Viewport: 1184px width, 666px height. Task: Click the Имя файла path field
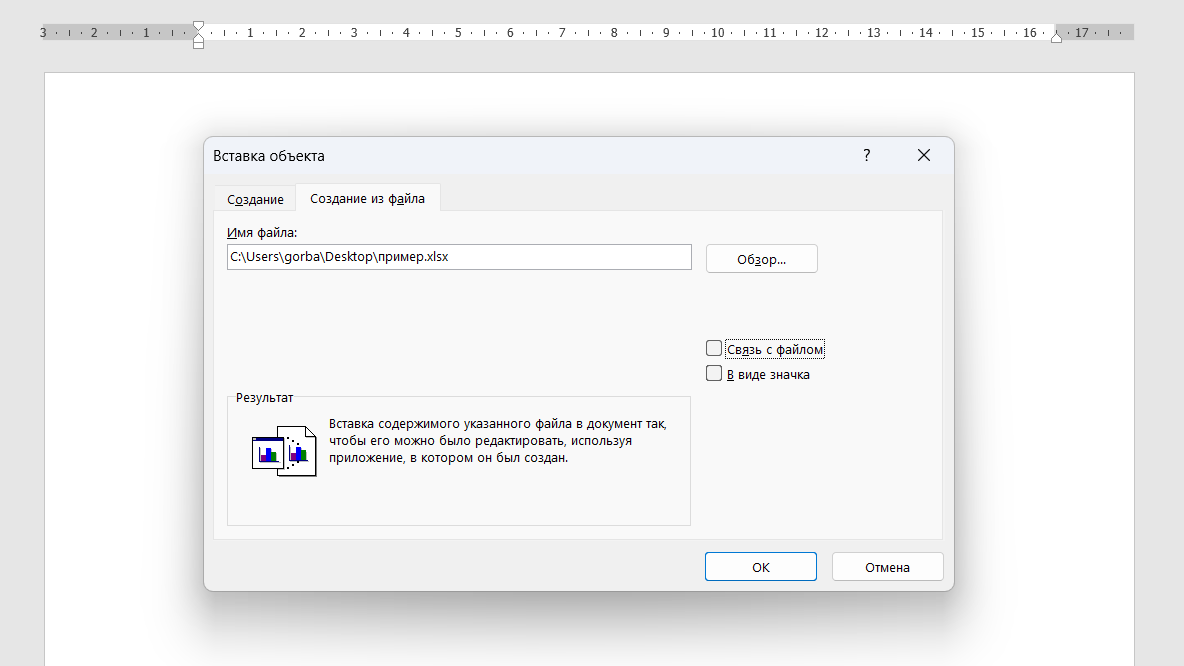(459, 257)
